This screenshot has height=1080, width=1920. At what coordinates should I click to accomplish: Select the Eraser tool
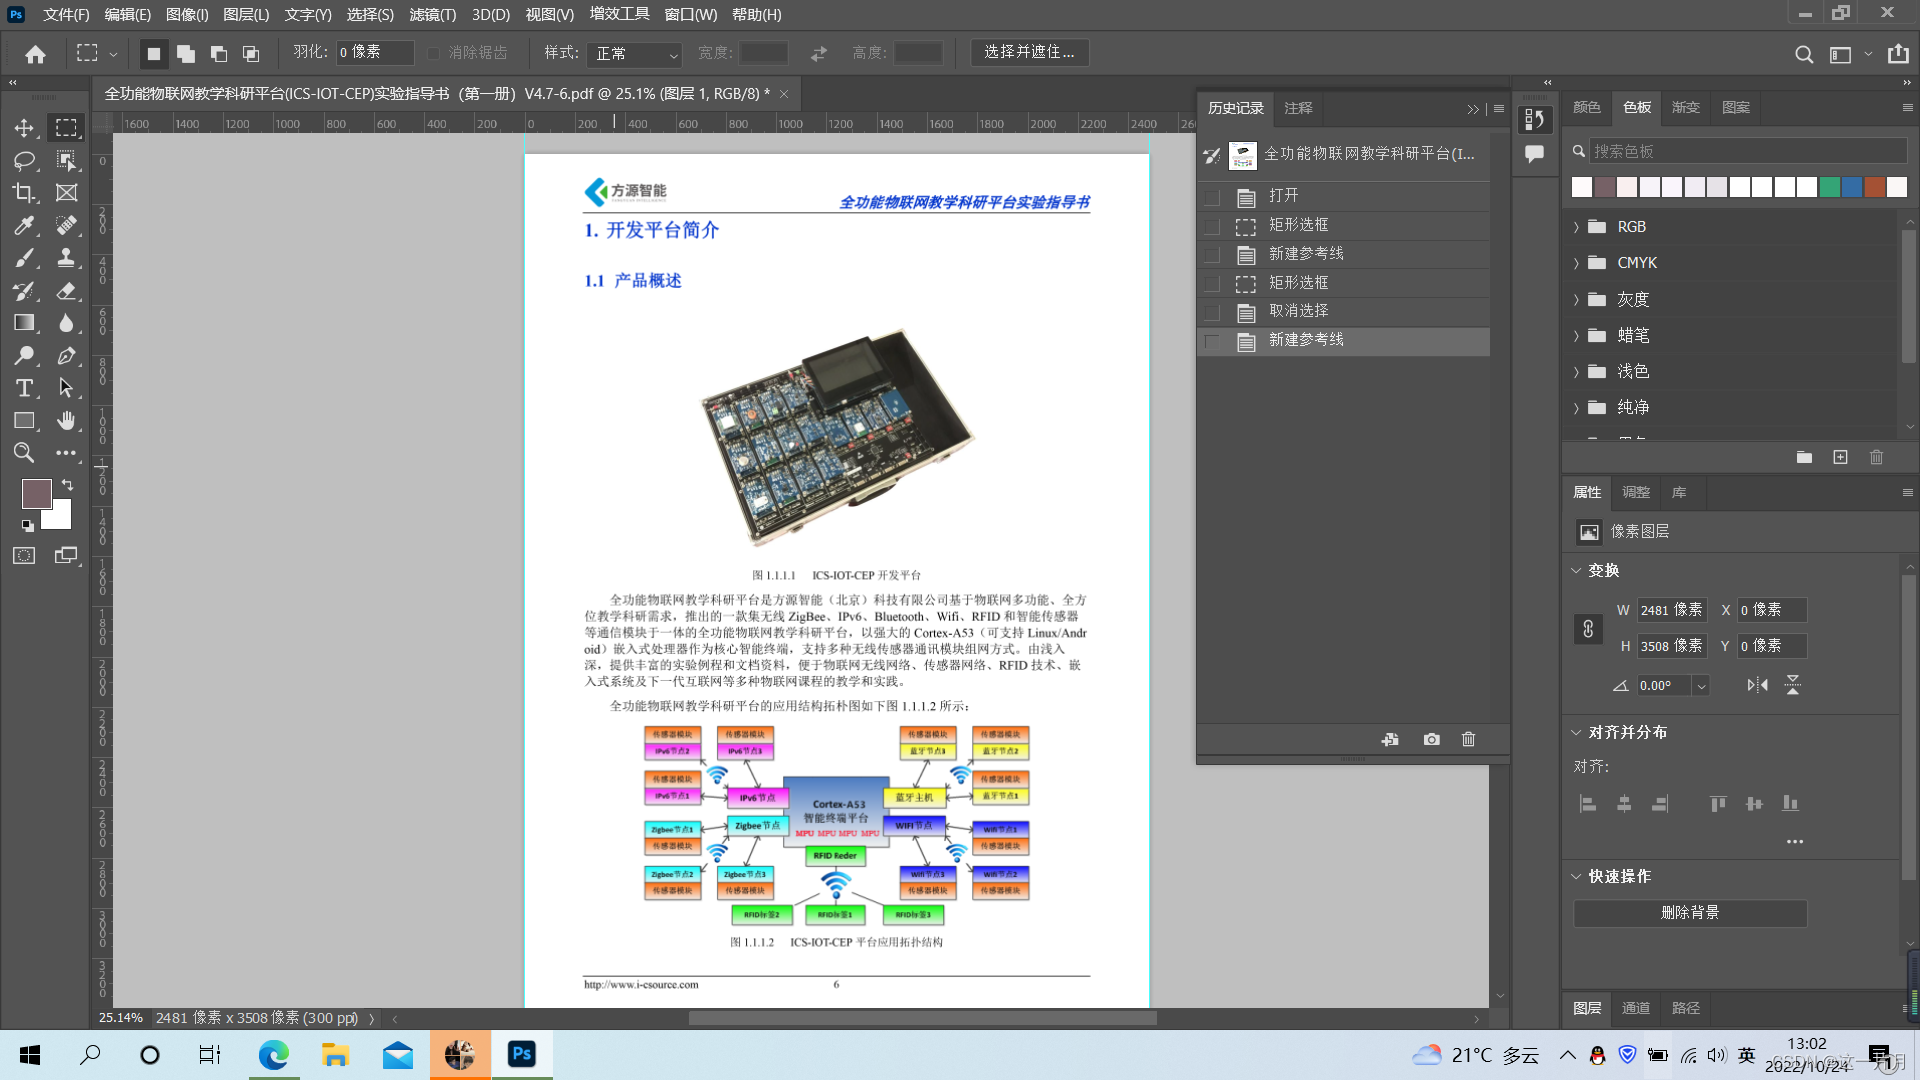point(66,291)
